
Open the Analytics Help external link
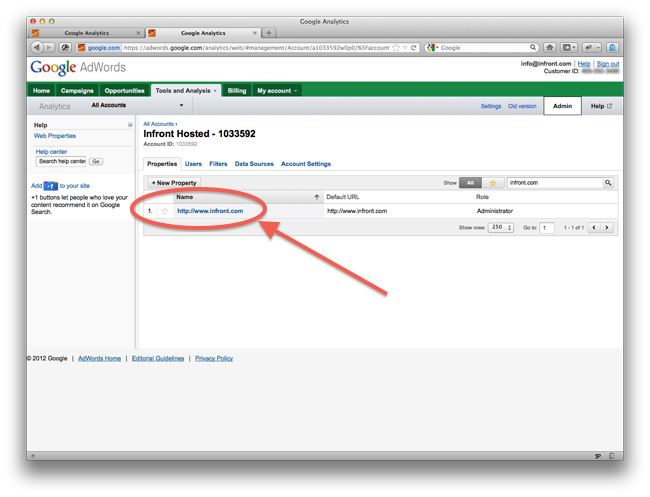(601, 106)
